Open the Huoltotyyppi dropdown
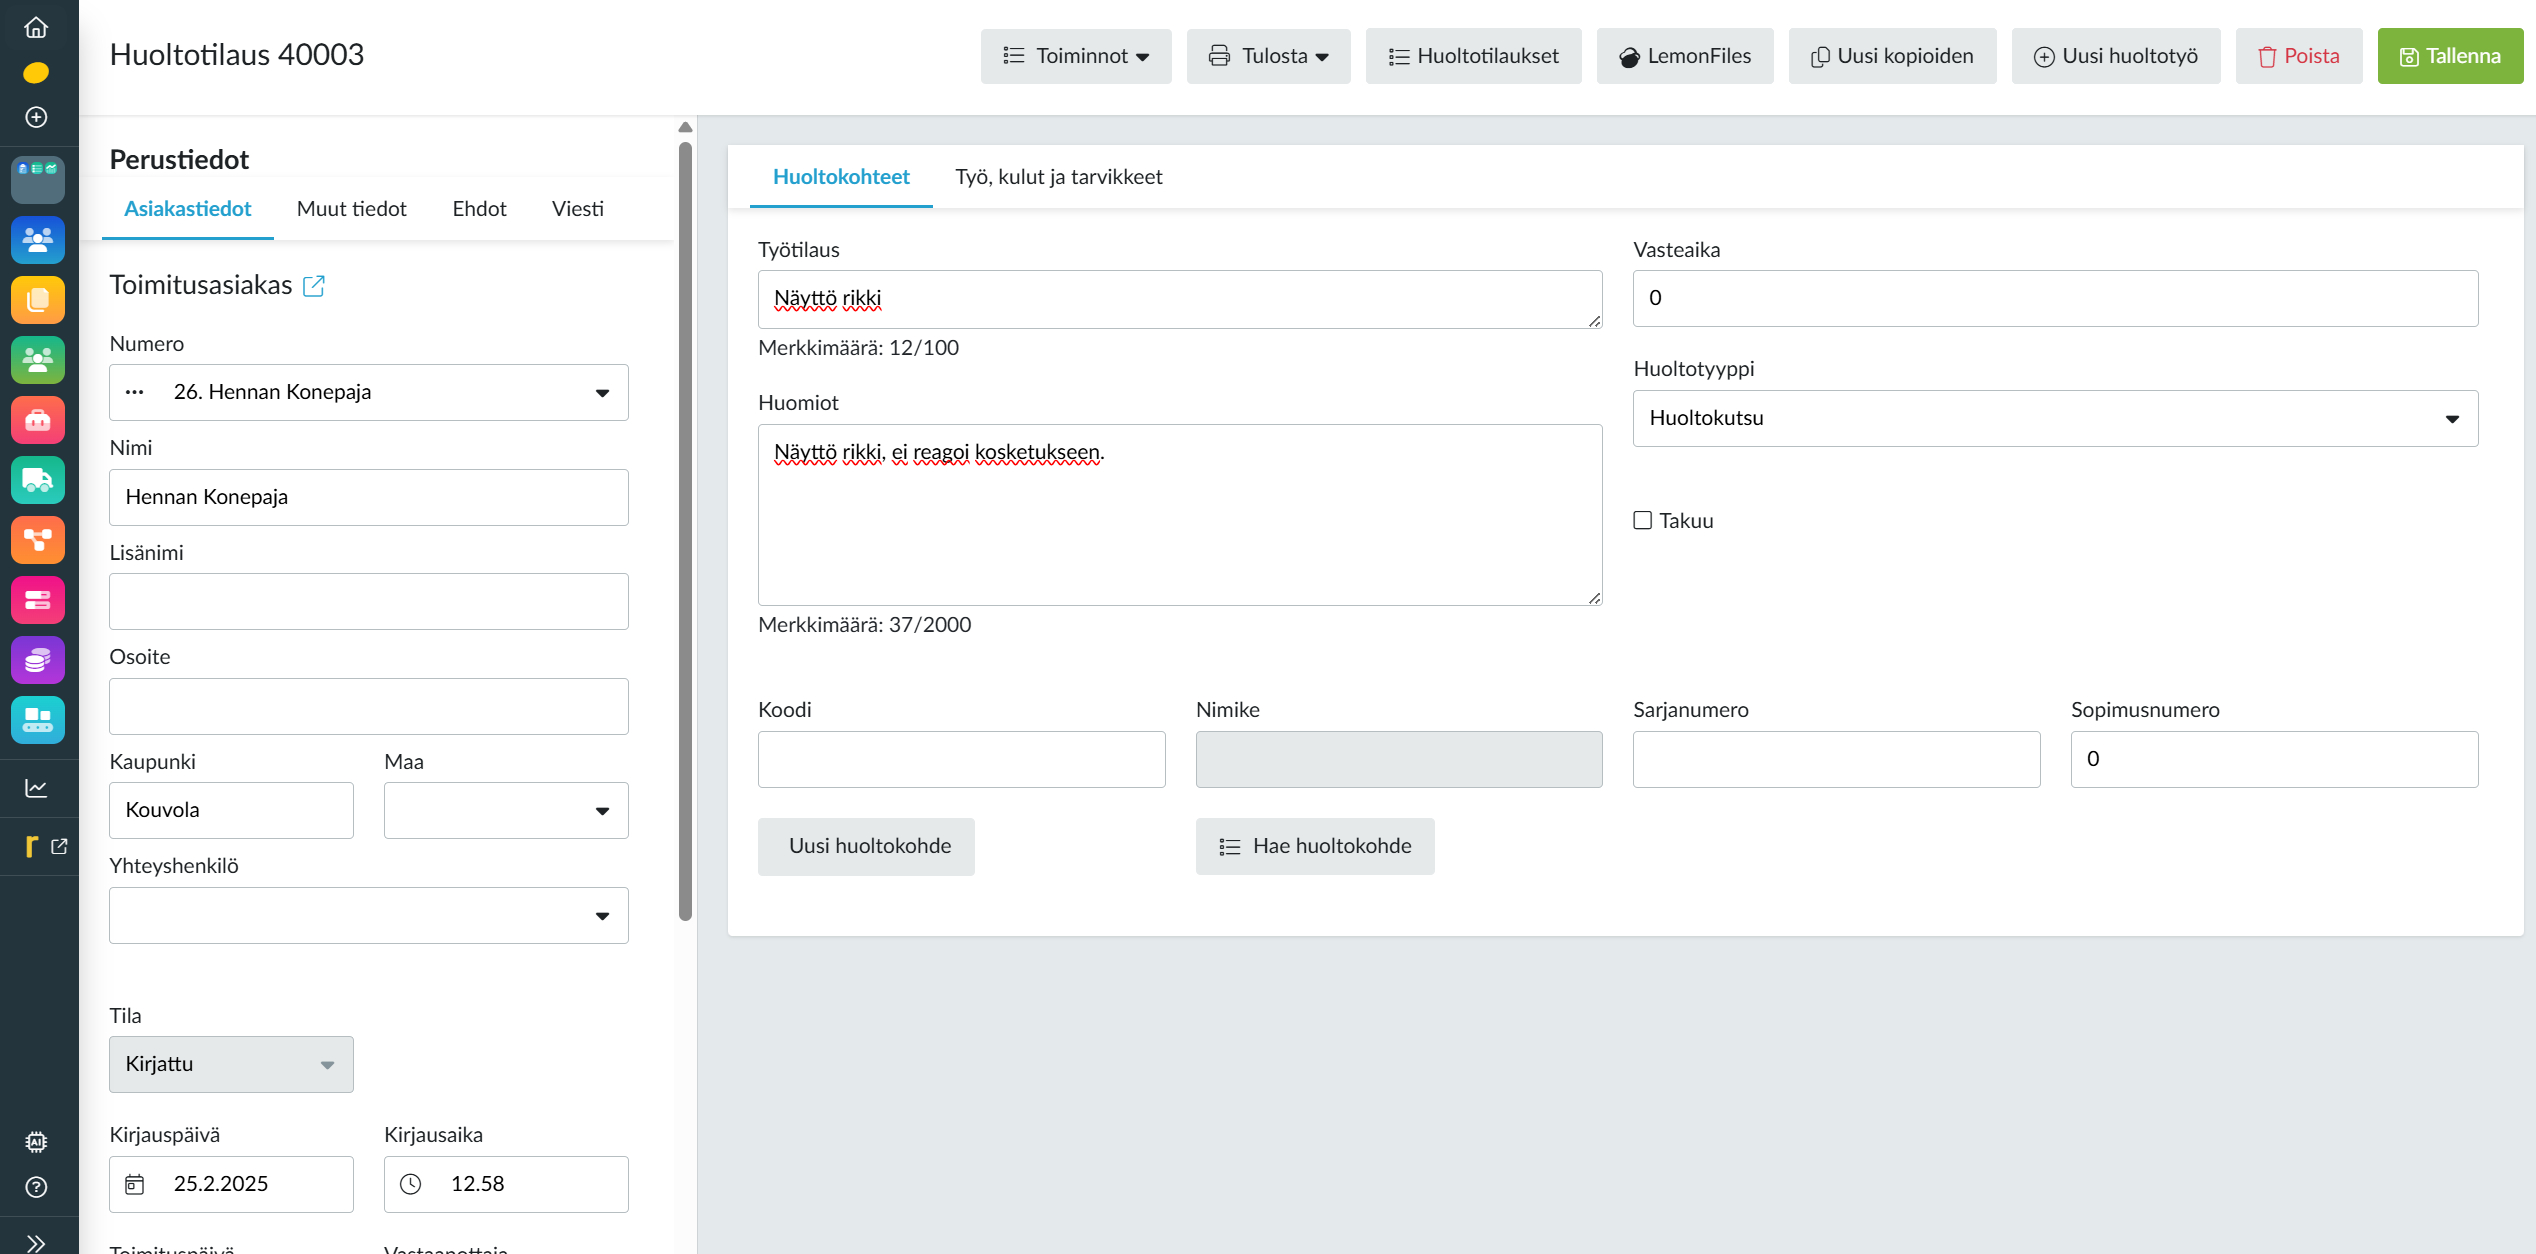The image size is (2536, 1254). tap(2054, 418)
